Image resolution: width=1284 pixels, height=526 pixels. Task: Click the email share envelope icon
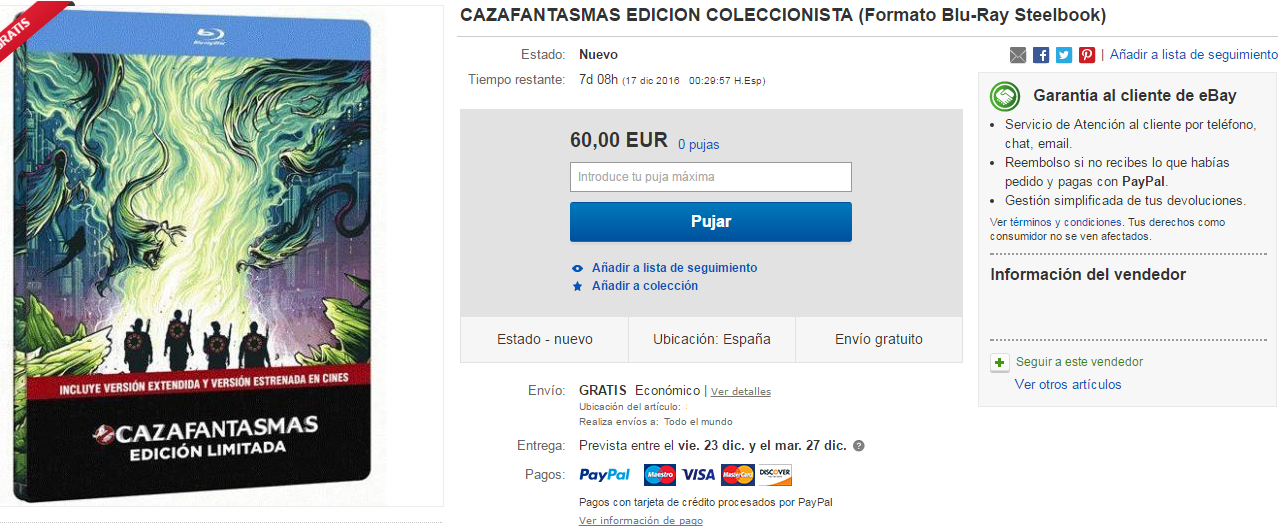[x=1018, y=55]
